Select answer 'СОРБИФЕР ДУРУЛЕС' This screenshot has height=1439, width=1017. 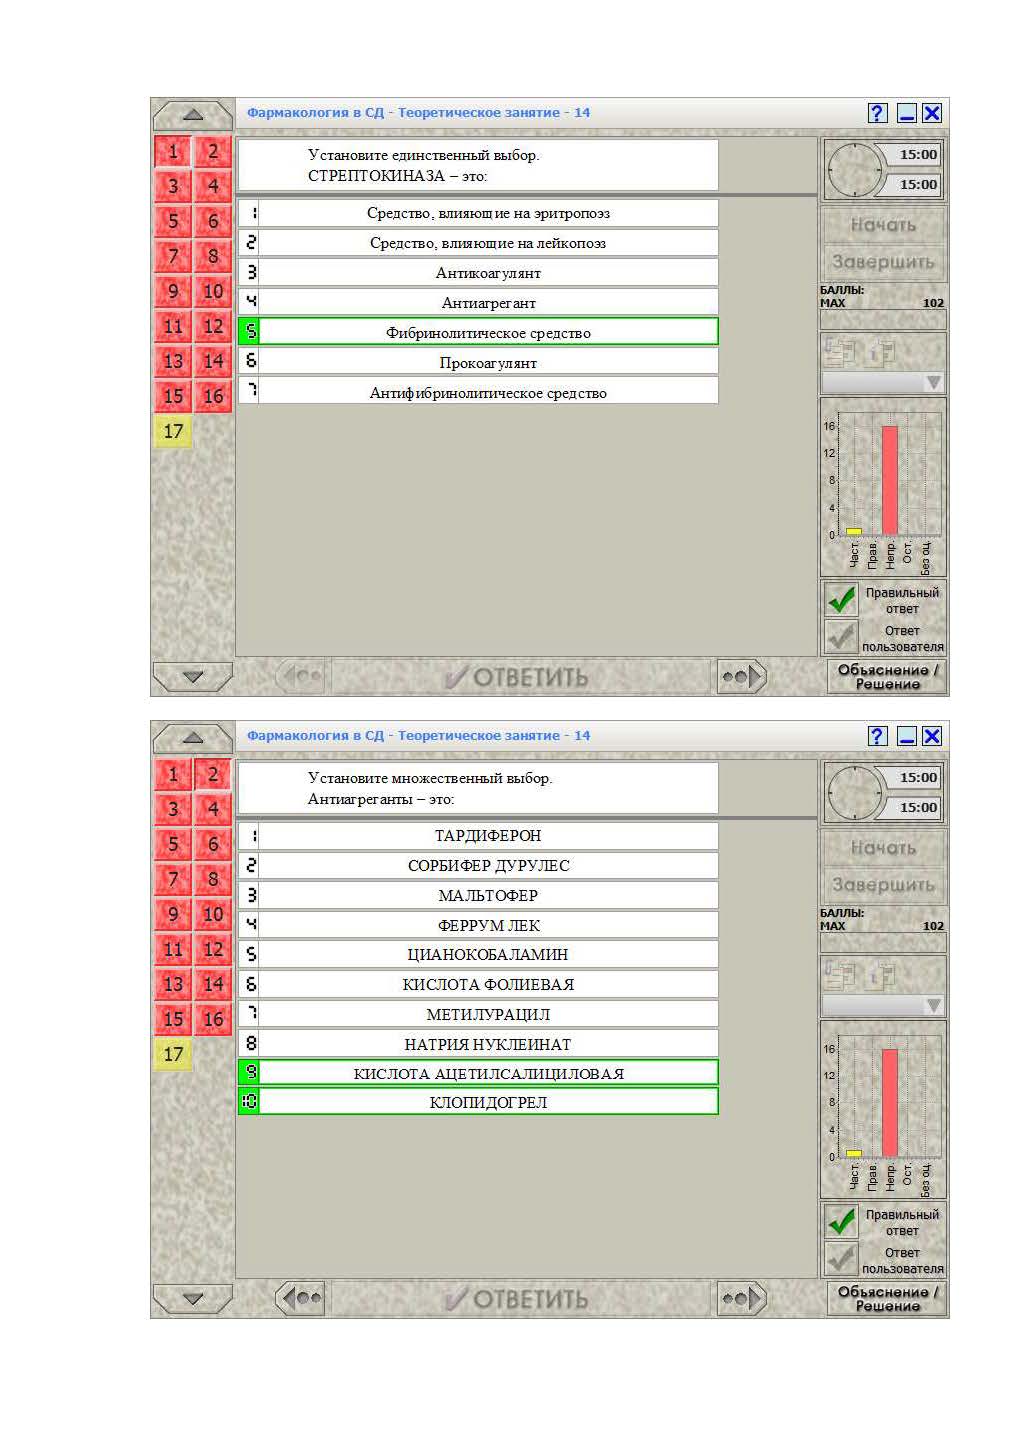(478, 865)
